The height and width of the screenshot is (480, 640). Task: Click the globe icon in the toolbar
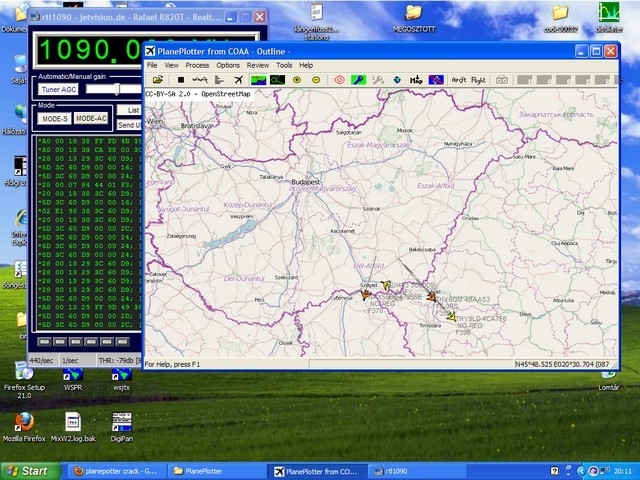(397, 80)
